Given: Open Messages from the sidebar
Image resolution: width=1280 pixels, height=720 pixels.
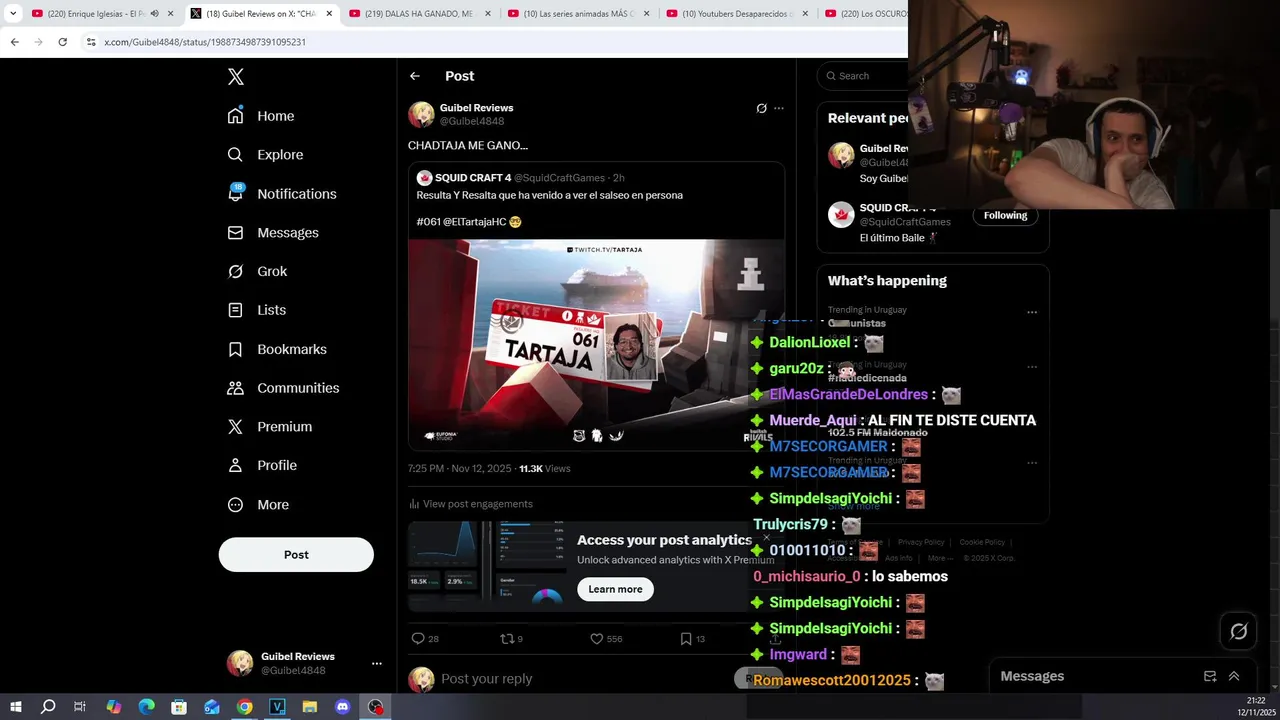Looking at the screenshot, I should click(x=273, y=233).
